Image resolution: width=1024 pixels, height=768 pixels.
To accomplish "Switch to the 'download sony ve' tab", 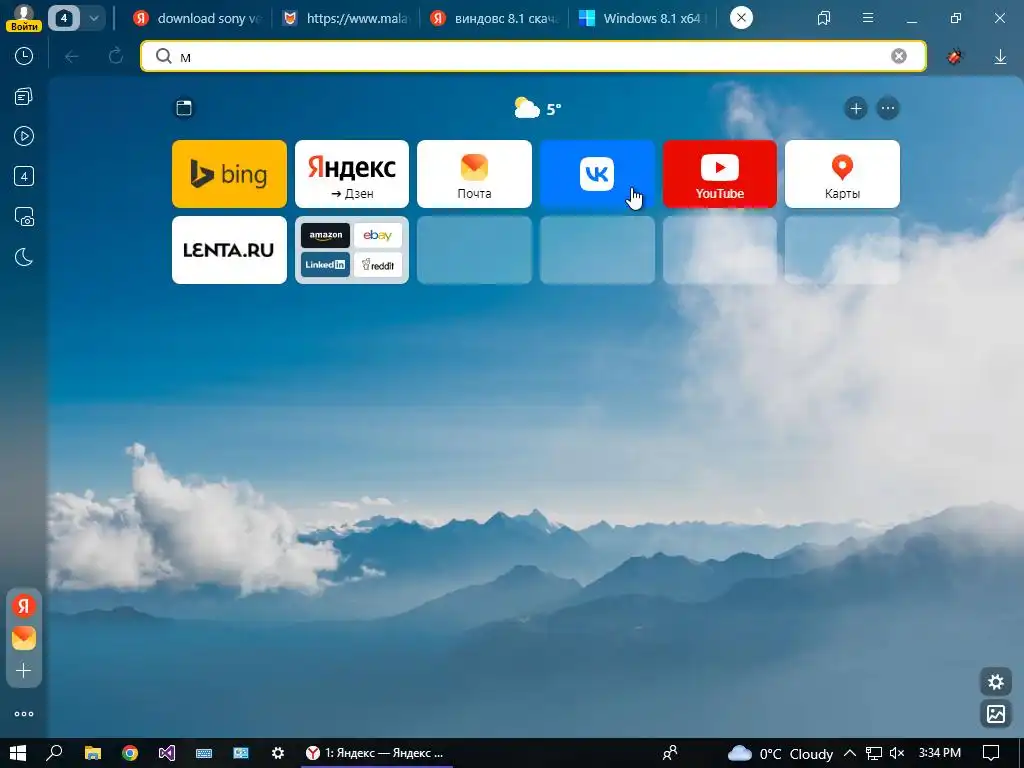I will coord(197,18).
